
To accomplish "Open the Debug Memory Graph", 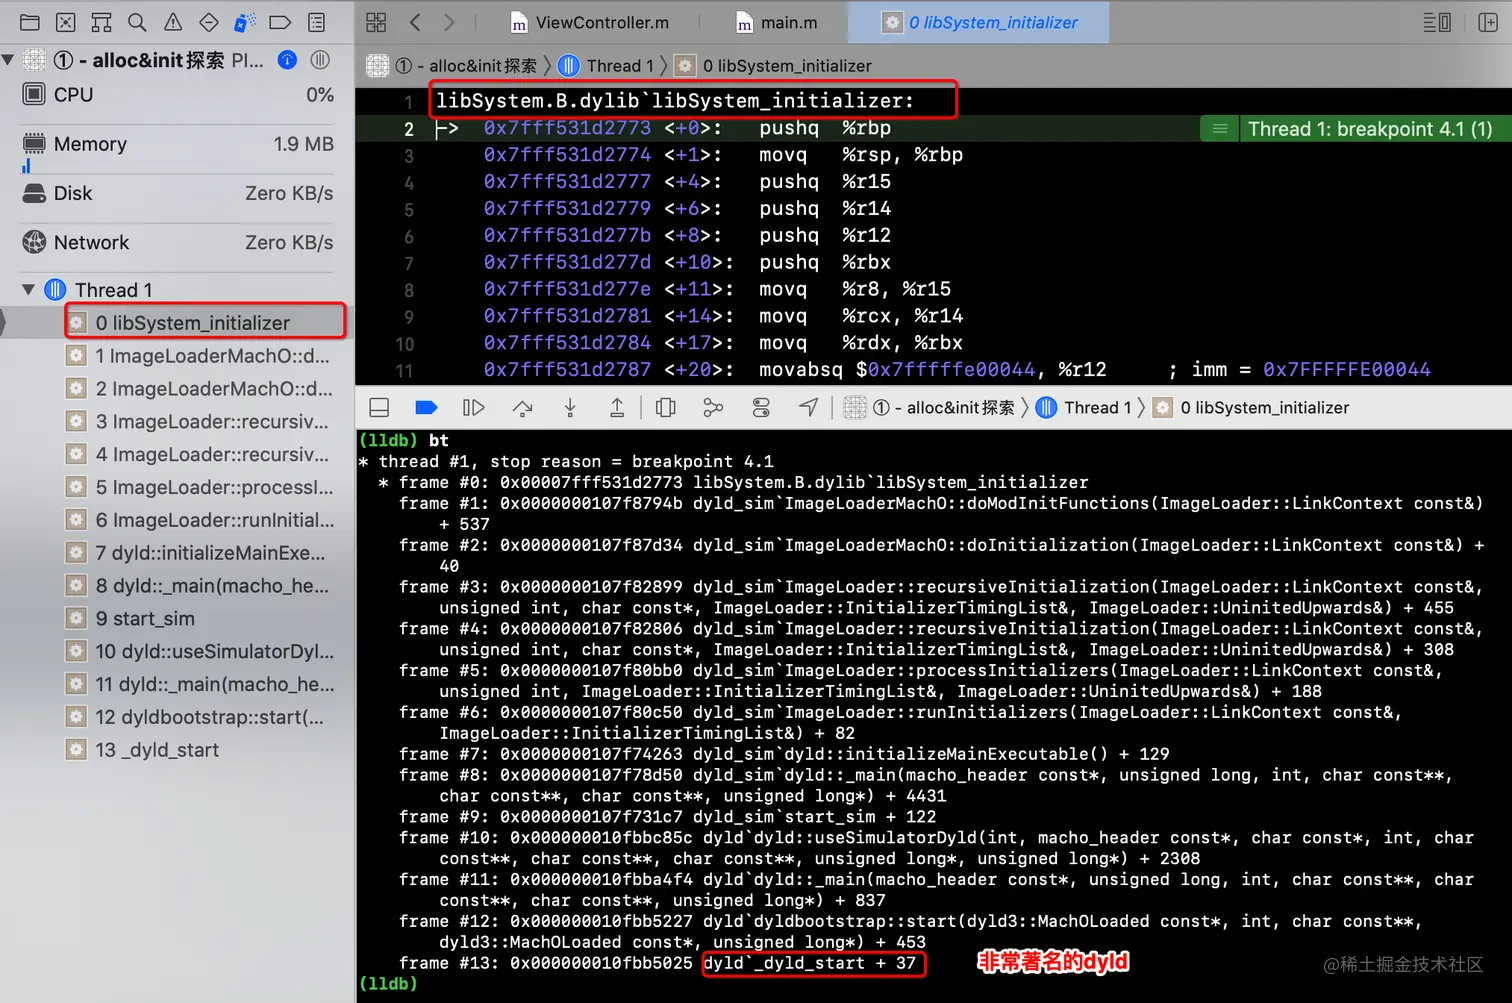I will 713,407.
